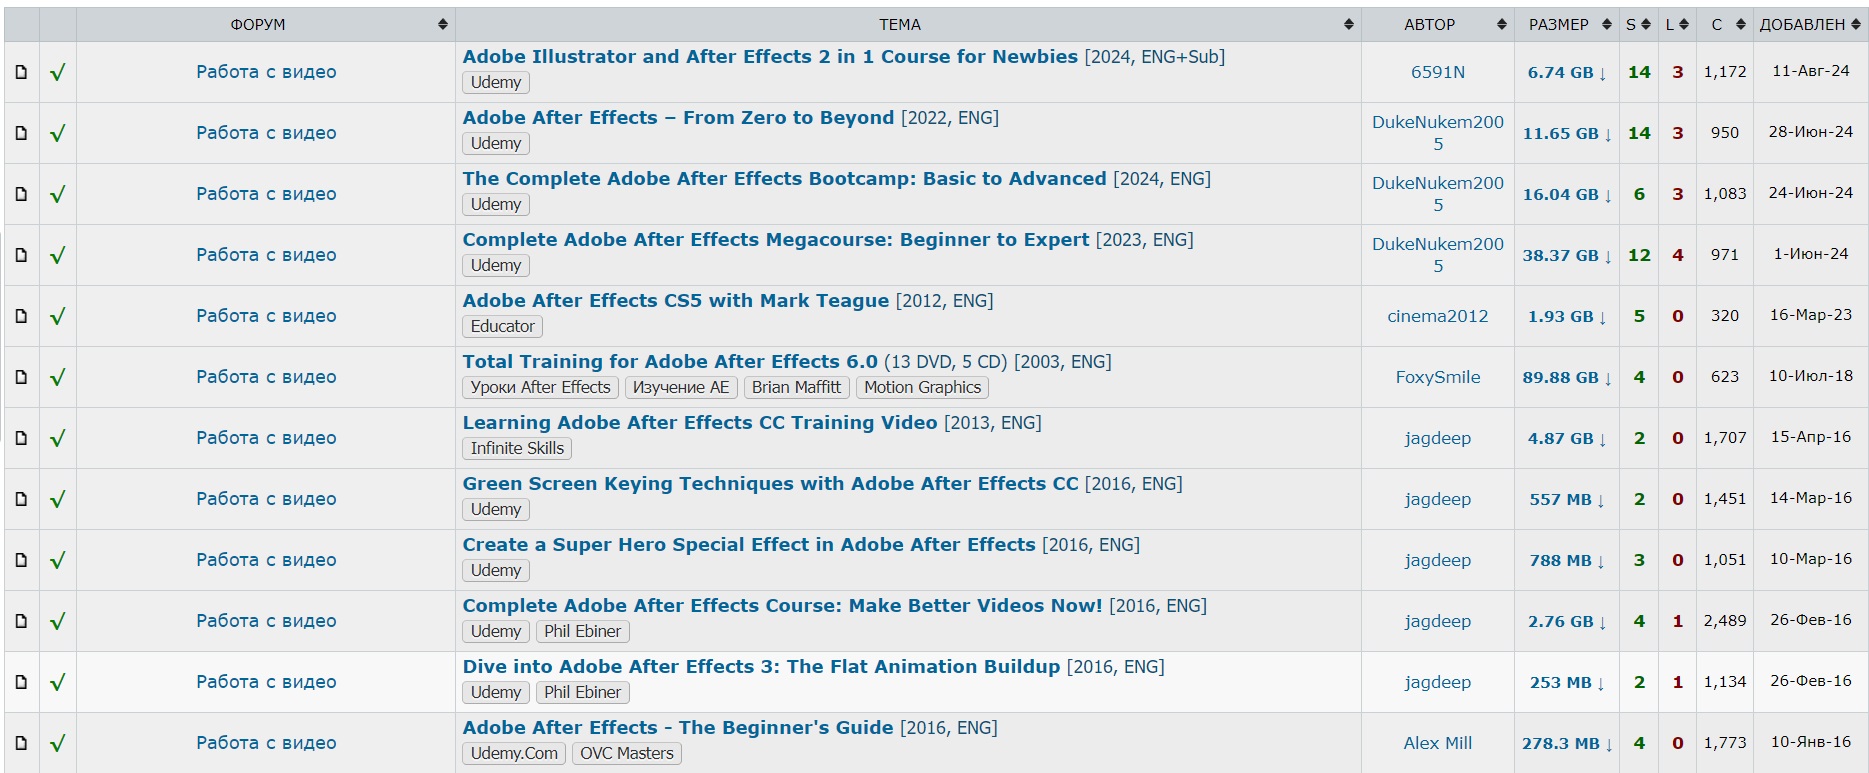Viewport: 1869px width, 773px height.
Task: Click the document icon on the Total Training row
Action: pos(21,377)
